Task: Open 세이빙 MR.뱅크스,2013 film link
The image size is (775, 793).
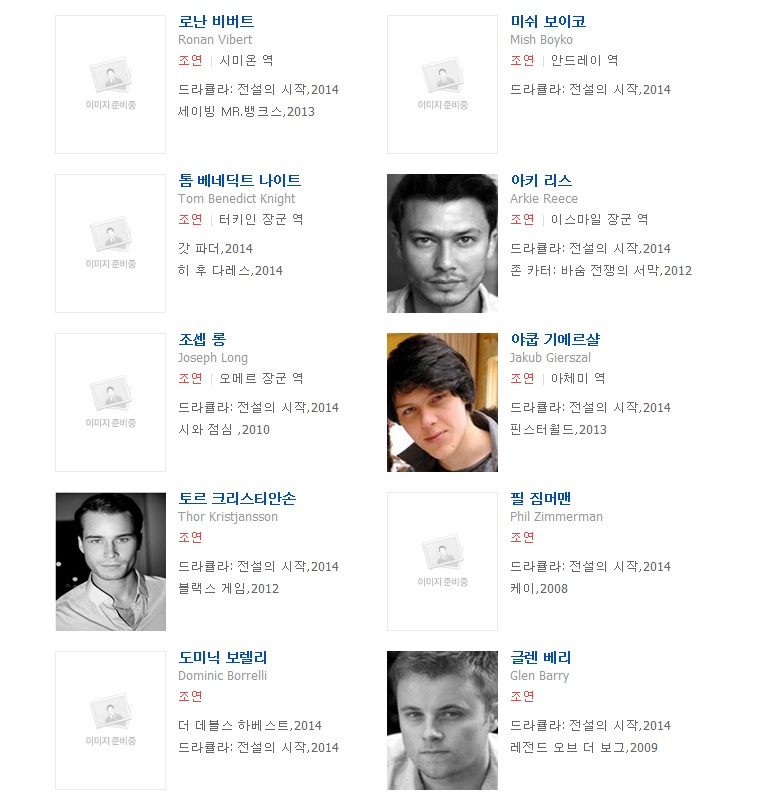Action: 246,111
